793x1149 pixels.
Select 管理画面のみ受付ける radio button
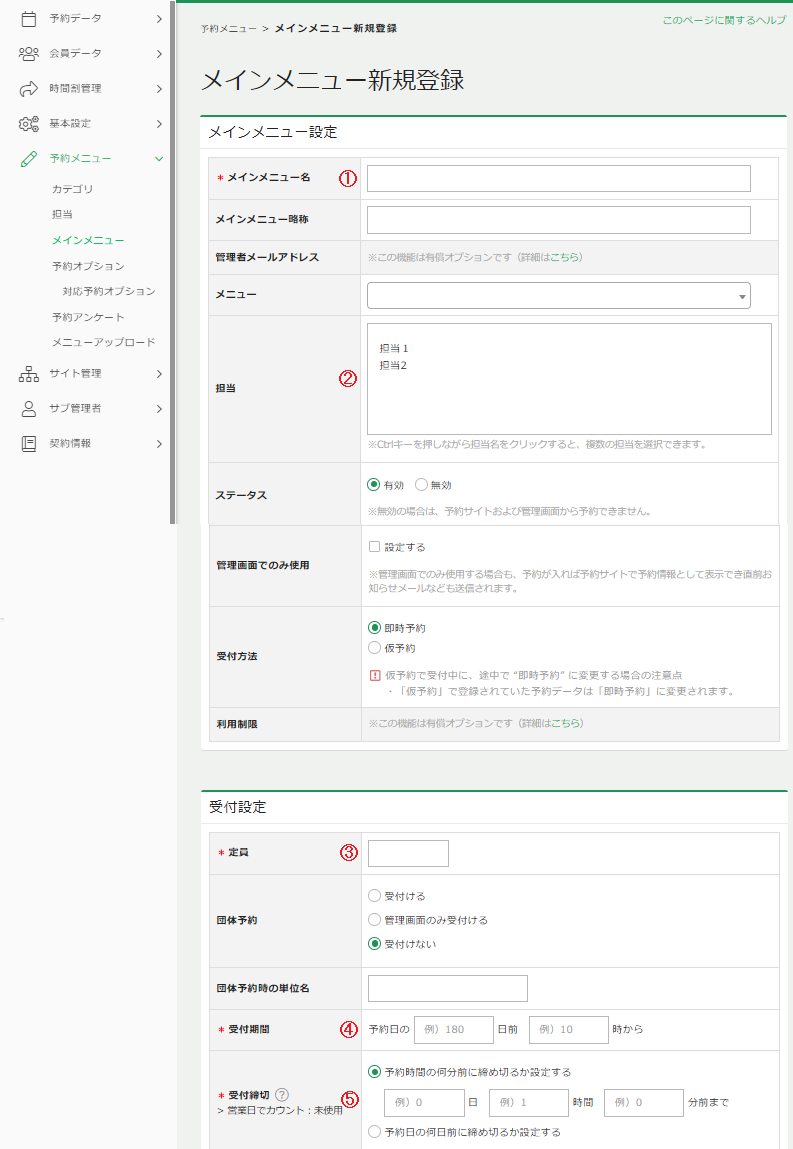pos(375,920)
